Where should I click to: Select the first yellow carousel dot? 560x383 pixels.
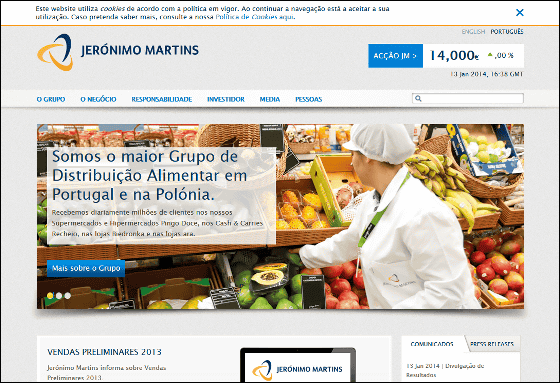(50, 295)
